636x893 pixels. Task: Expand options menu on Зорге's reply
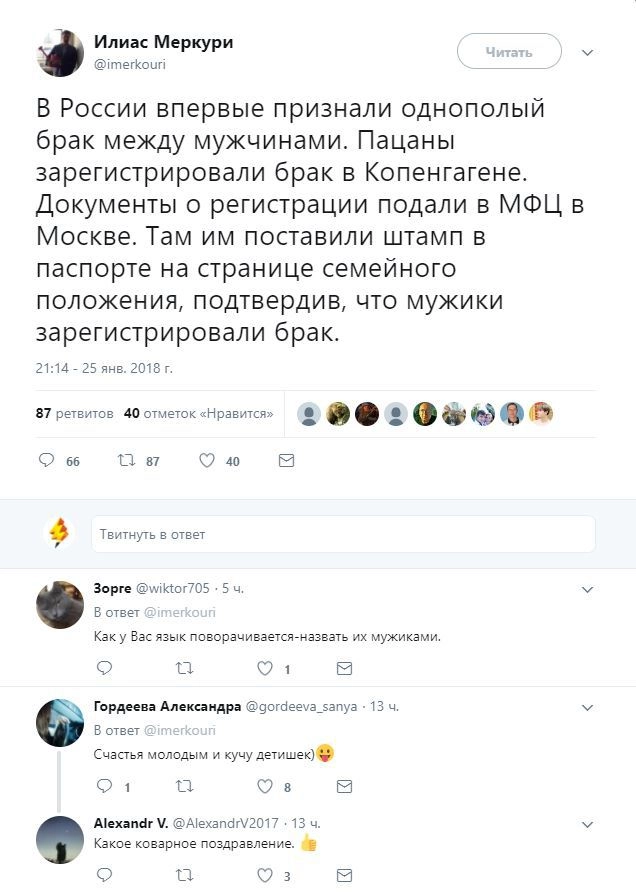click(587, 590)
